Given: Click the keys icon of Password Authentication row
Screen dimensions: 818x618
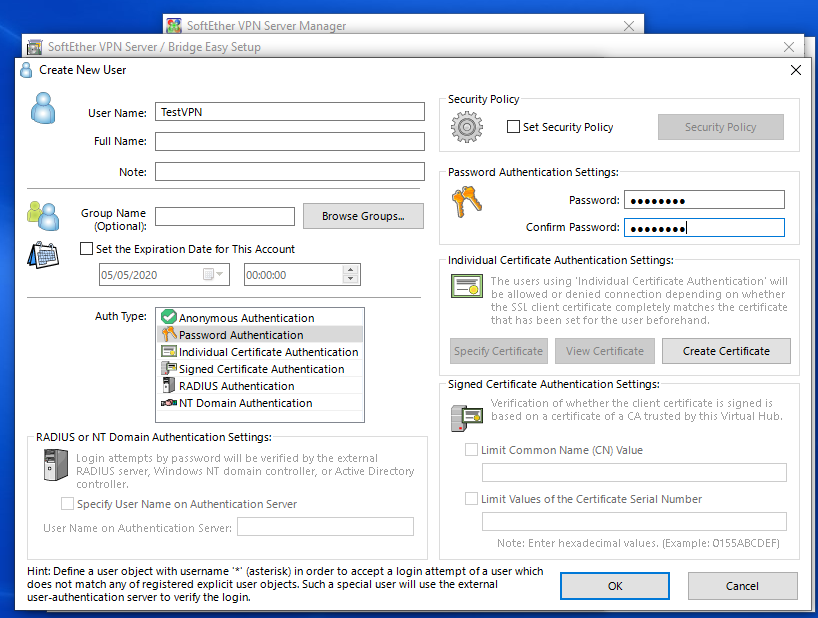Looking at the screenshot, I should point(169,334).
